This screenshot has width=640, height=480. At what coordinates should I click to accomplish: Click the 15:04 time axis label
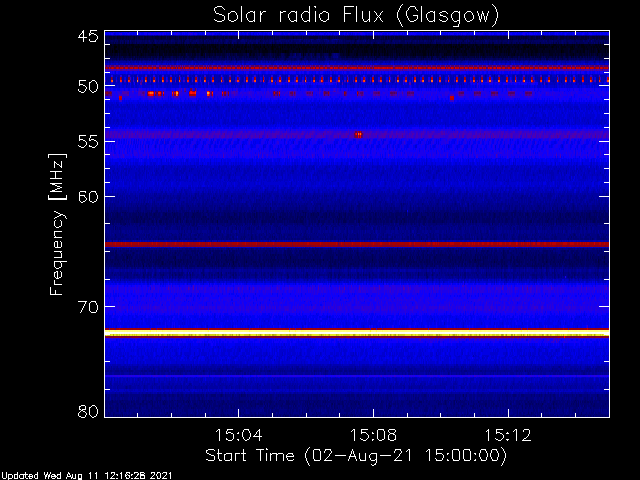238,435
